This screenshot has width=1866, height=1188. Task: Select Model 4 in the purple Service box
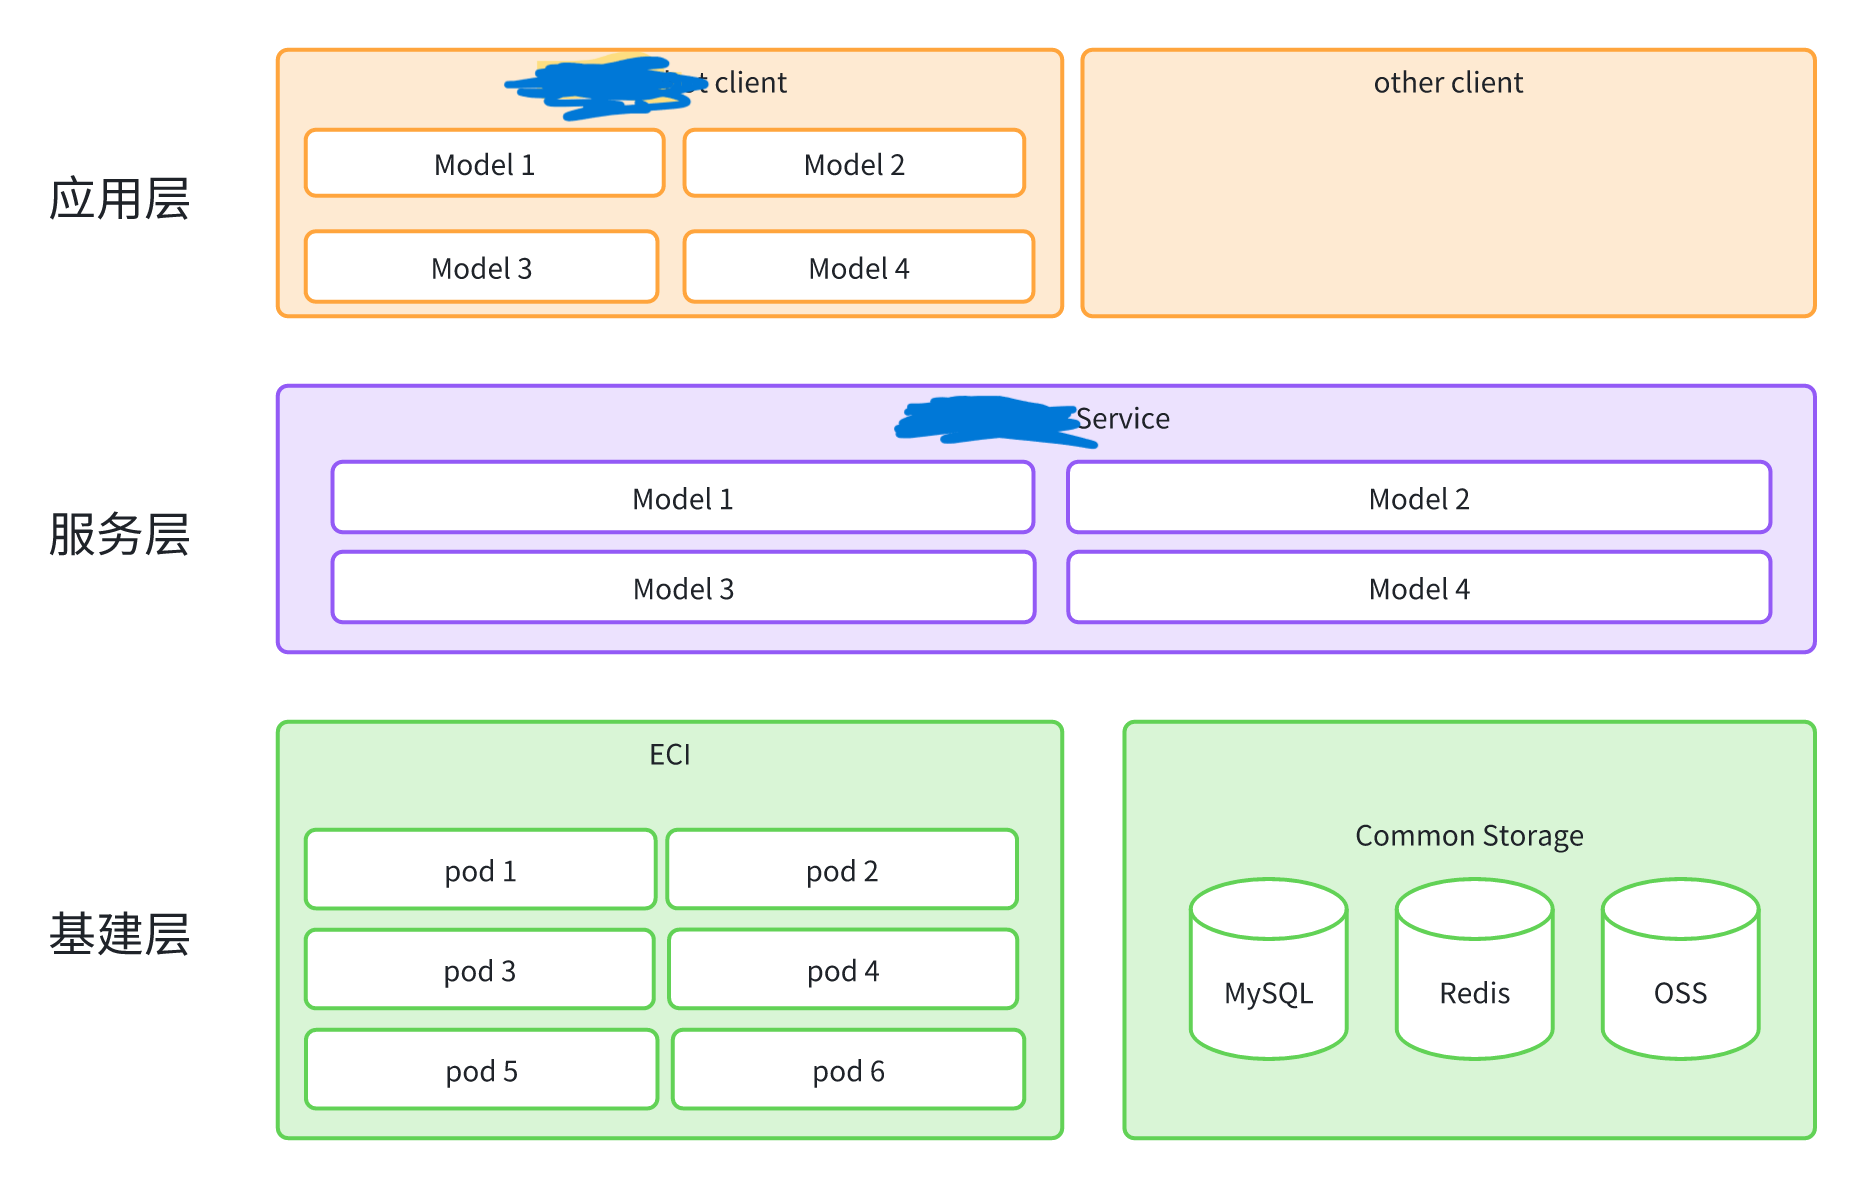(1419, 587)
